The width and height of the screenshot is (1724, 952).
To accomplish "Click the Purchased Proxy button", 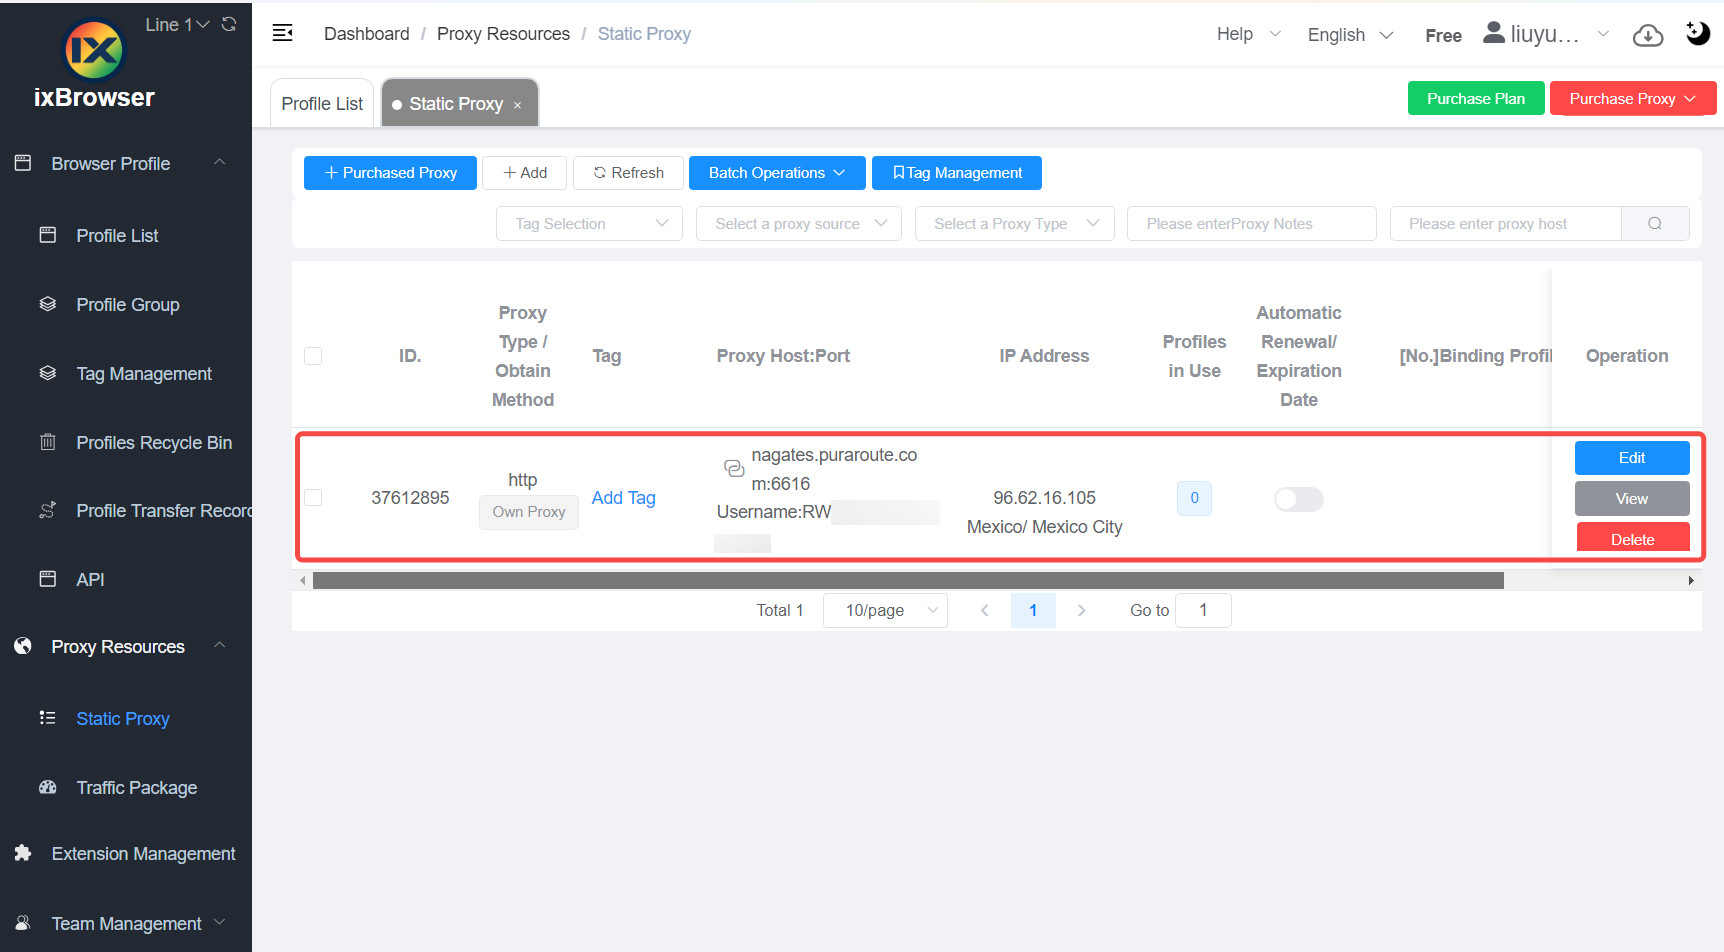I will pos(390,173).
